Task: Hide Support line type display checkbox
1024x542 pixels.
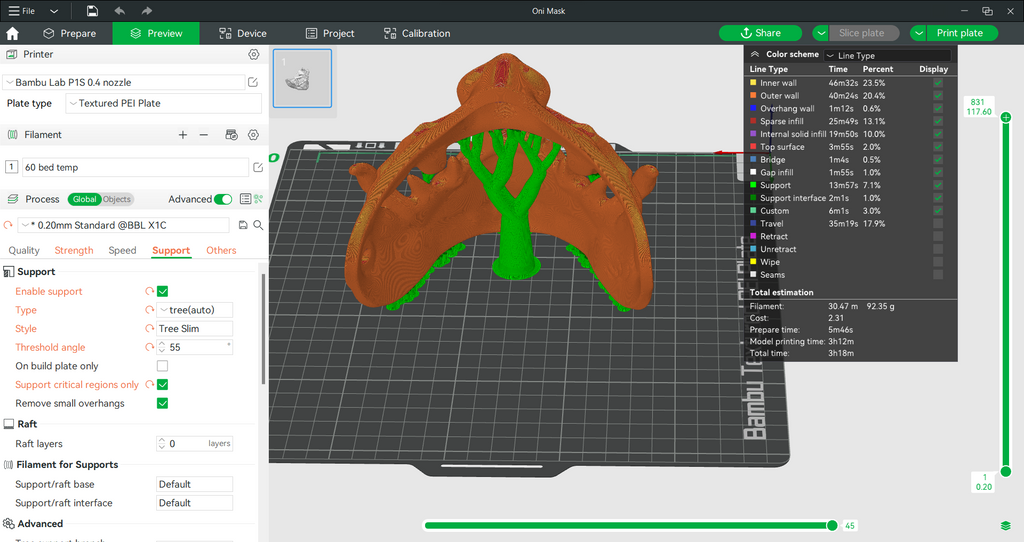Action: 938,185
